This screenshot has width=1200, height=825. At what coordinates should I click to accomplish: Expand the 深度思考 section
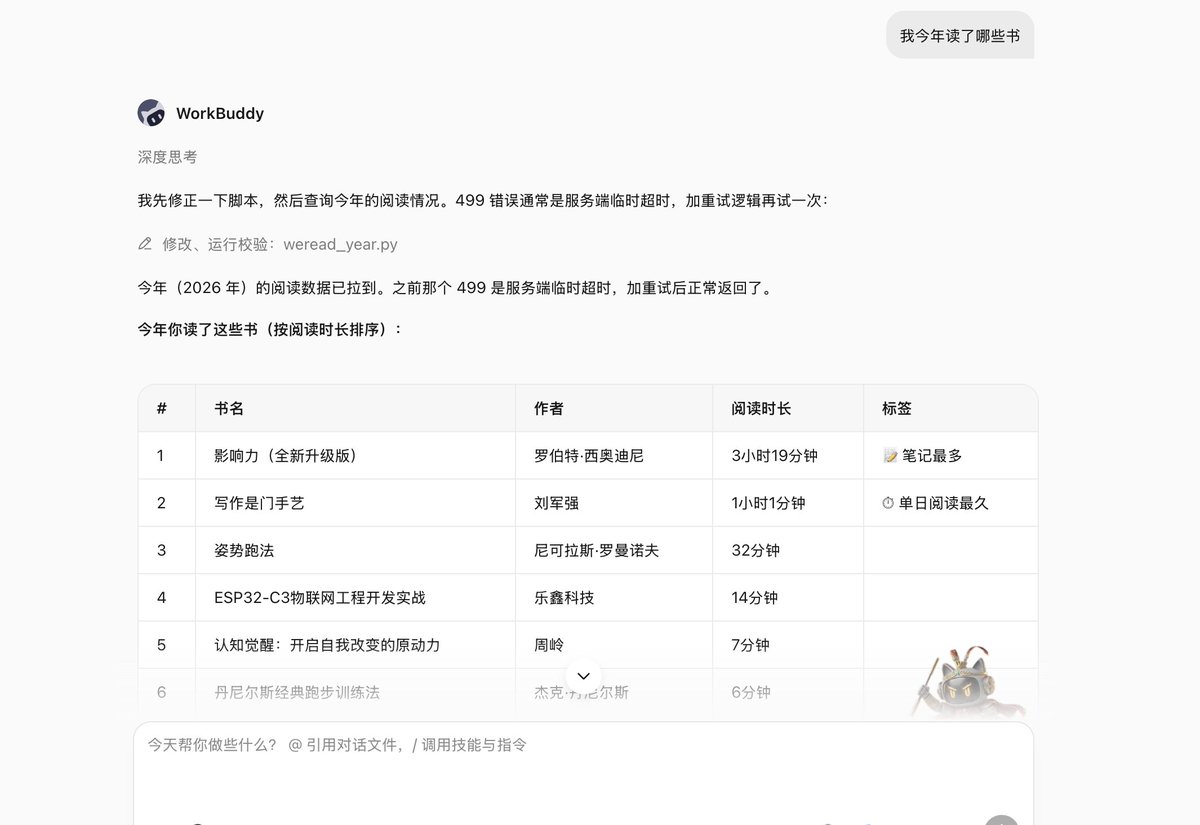pyautogui.click(x=167, y=157)
